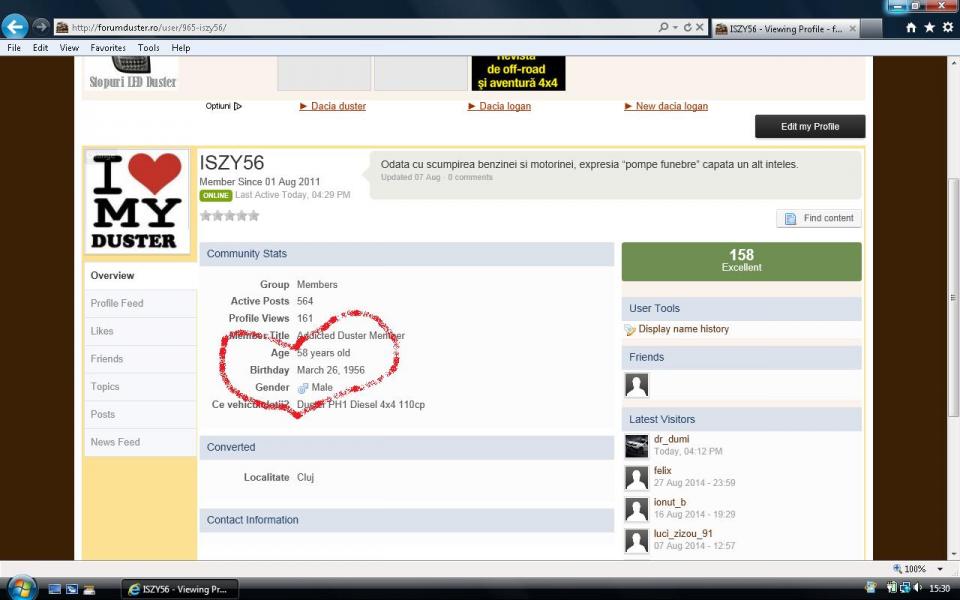Open browser Tools via the gear icon

coord(947,28)
